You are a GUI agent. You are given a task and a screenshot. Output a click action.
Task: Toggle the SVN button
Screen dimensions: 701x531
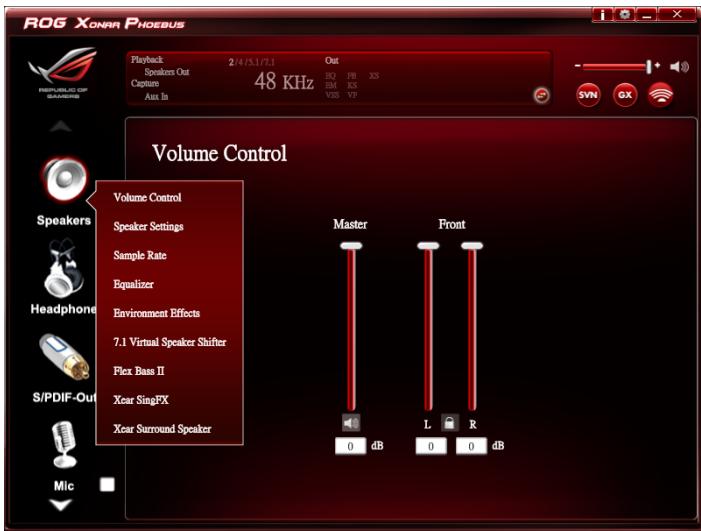coord(588,95)
